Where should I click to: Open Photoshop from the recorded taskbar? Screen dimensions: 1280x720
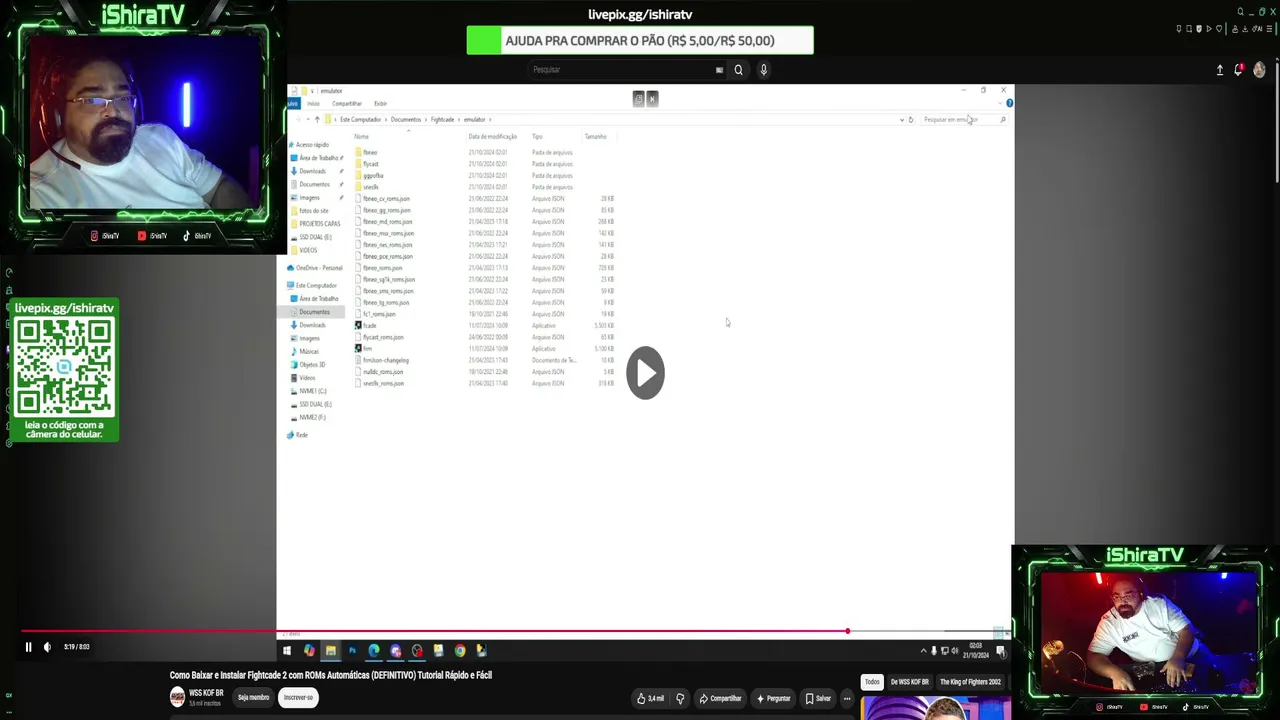tap(352, 651)
